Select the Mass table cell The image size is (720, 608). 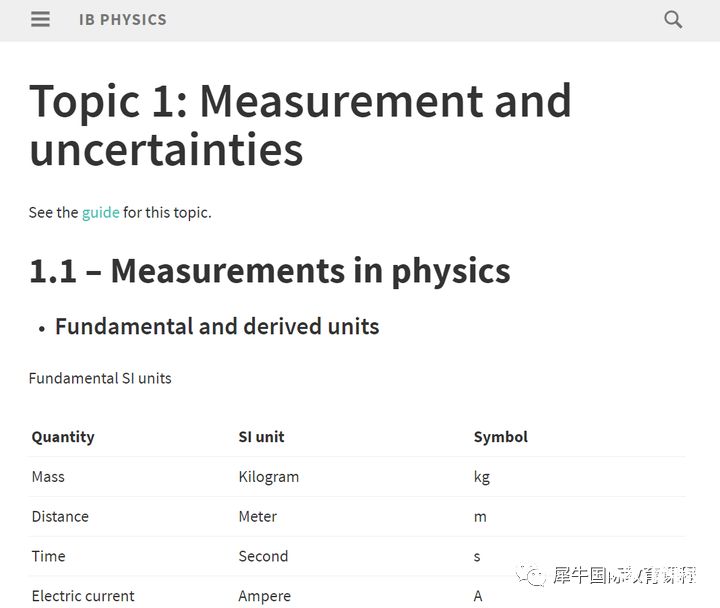pos(48,477)
